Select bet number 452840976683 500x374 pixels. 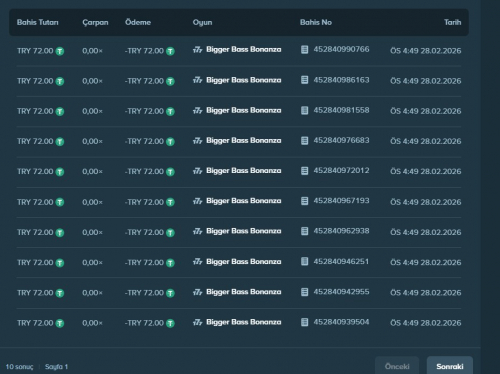(341, 140)
